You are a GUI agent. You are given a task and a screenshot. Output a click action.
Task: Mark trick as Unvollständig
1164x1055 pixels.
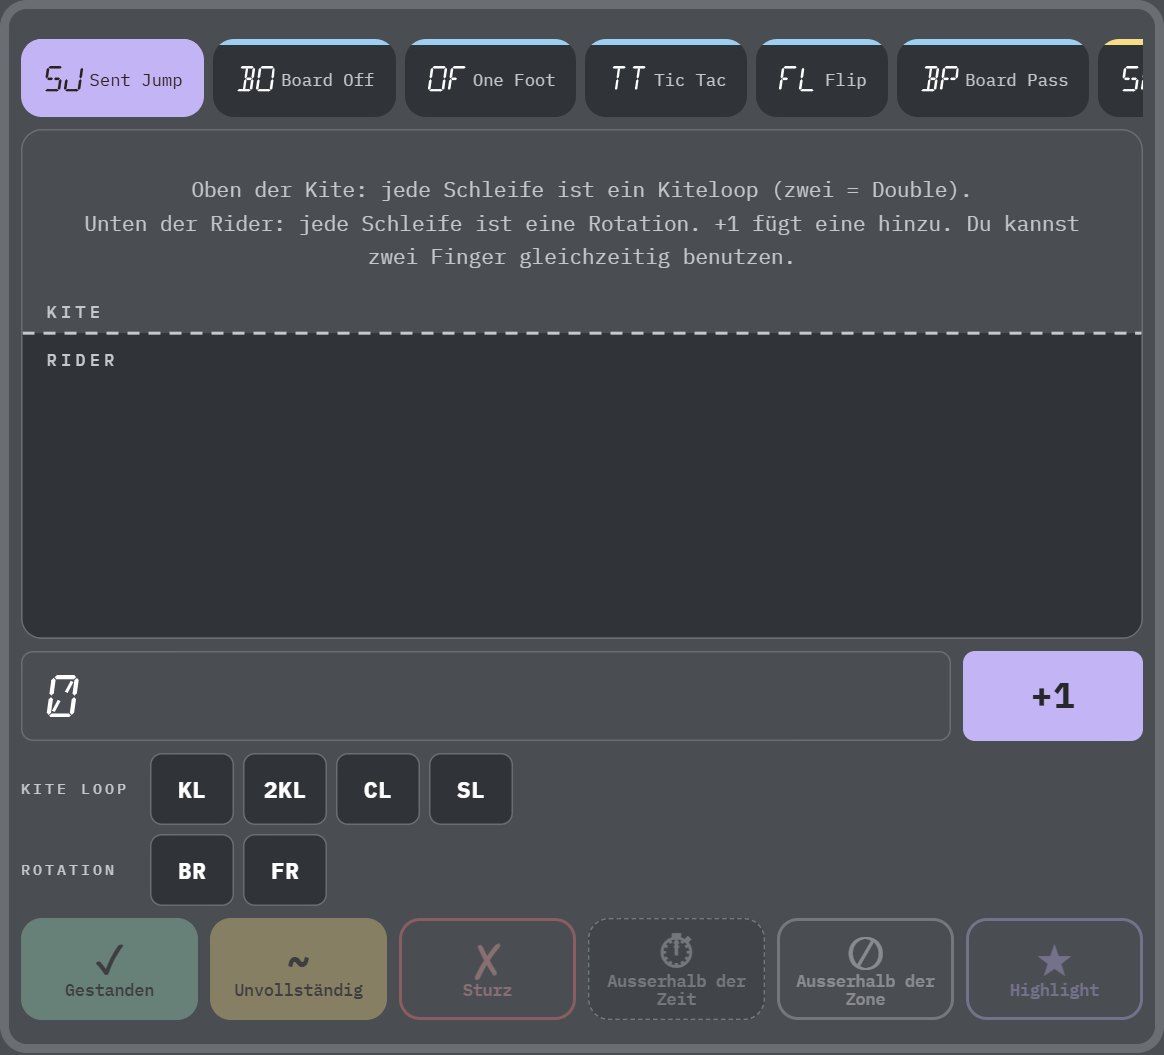[x=298, y=969]
